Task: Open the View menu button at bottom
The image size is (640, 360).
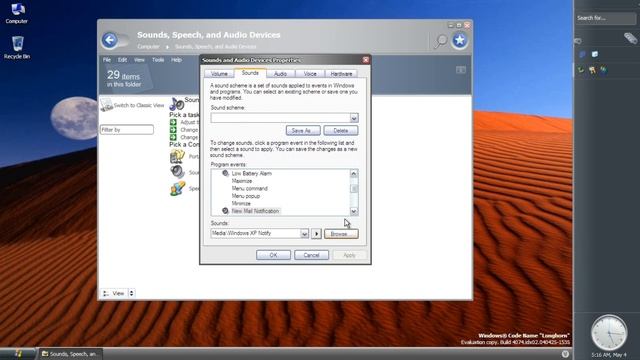Action: pyautogui.click(x=114, y=293)
